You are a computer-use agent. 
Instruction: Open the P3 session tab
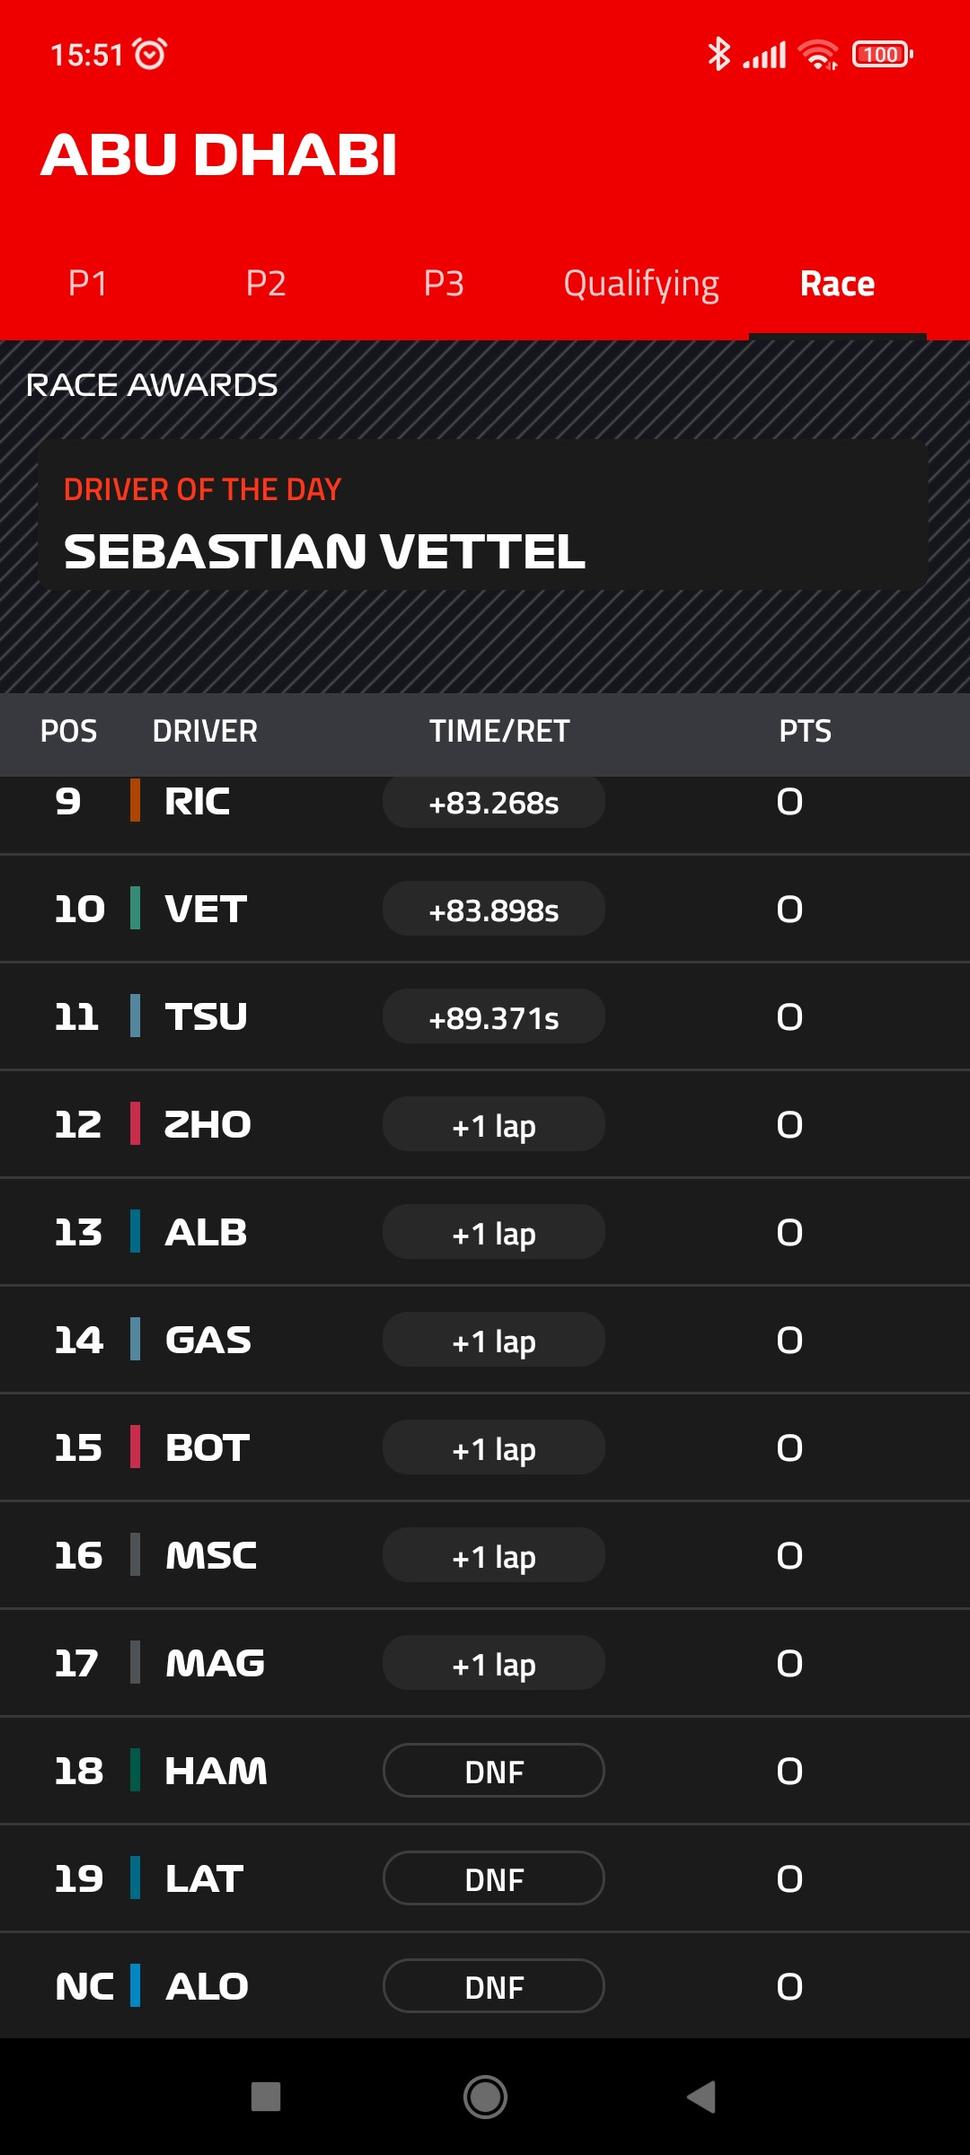tap(444, 284)
